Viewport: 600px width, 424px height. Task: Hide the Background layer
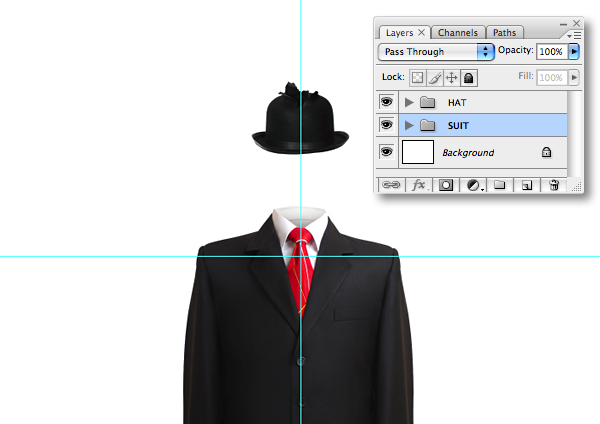pos(386,152)
